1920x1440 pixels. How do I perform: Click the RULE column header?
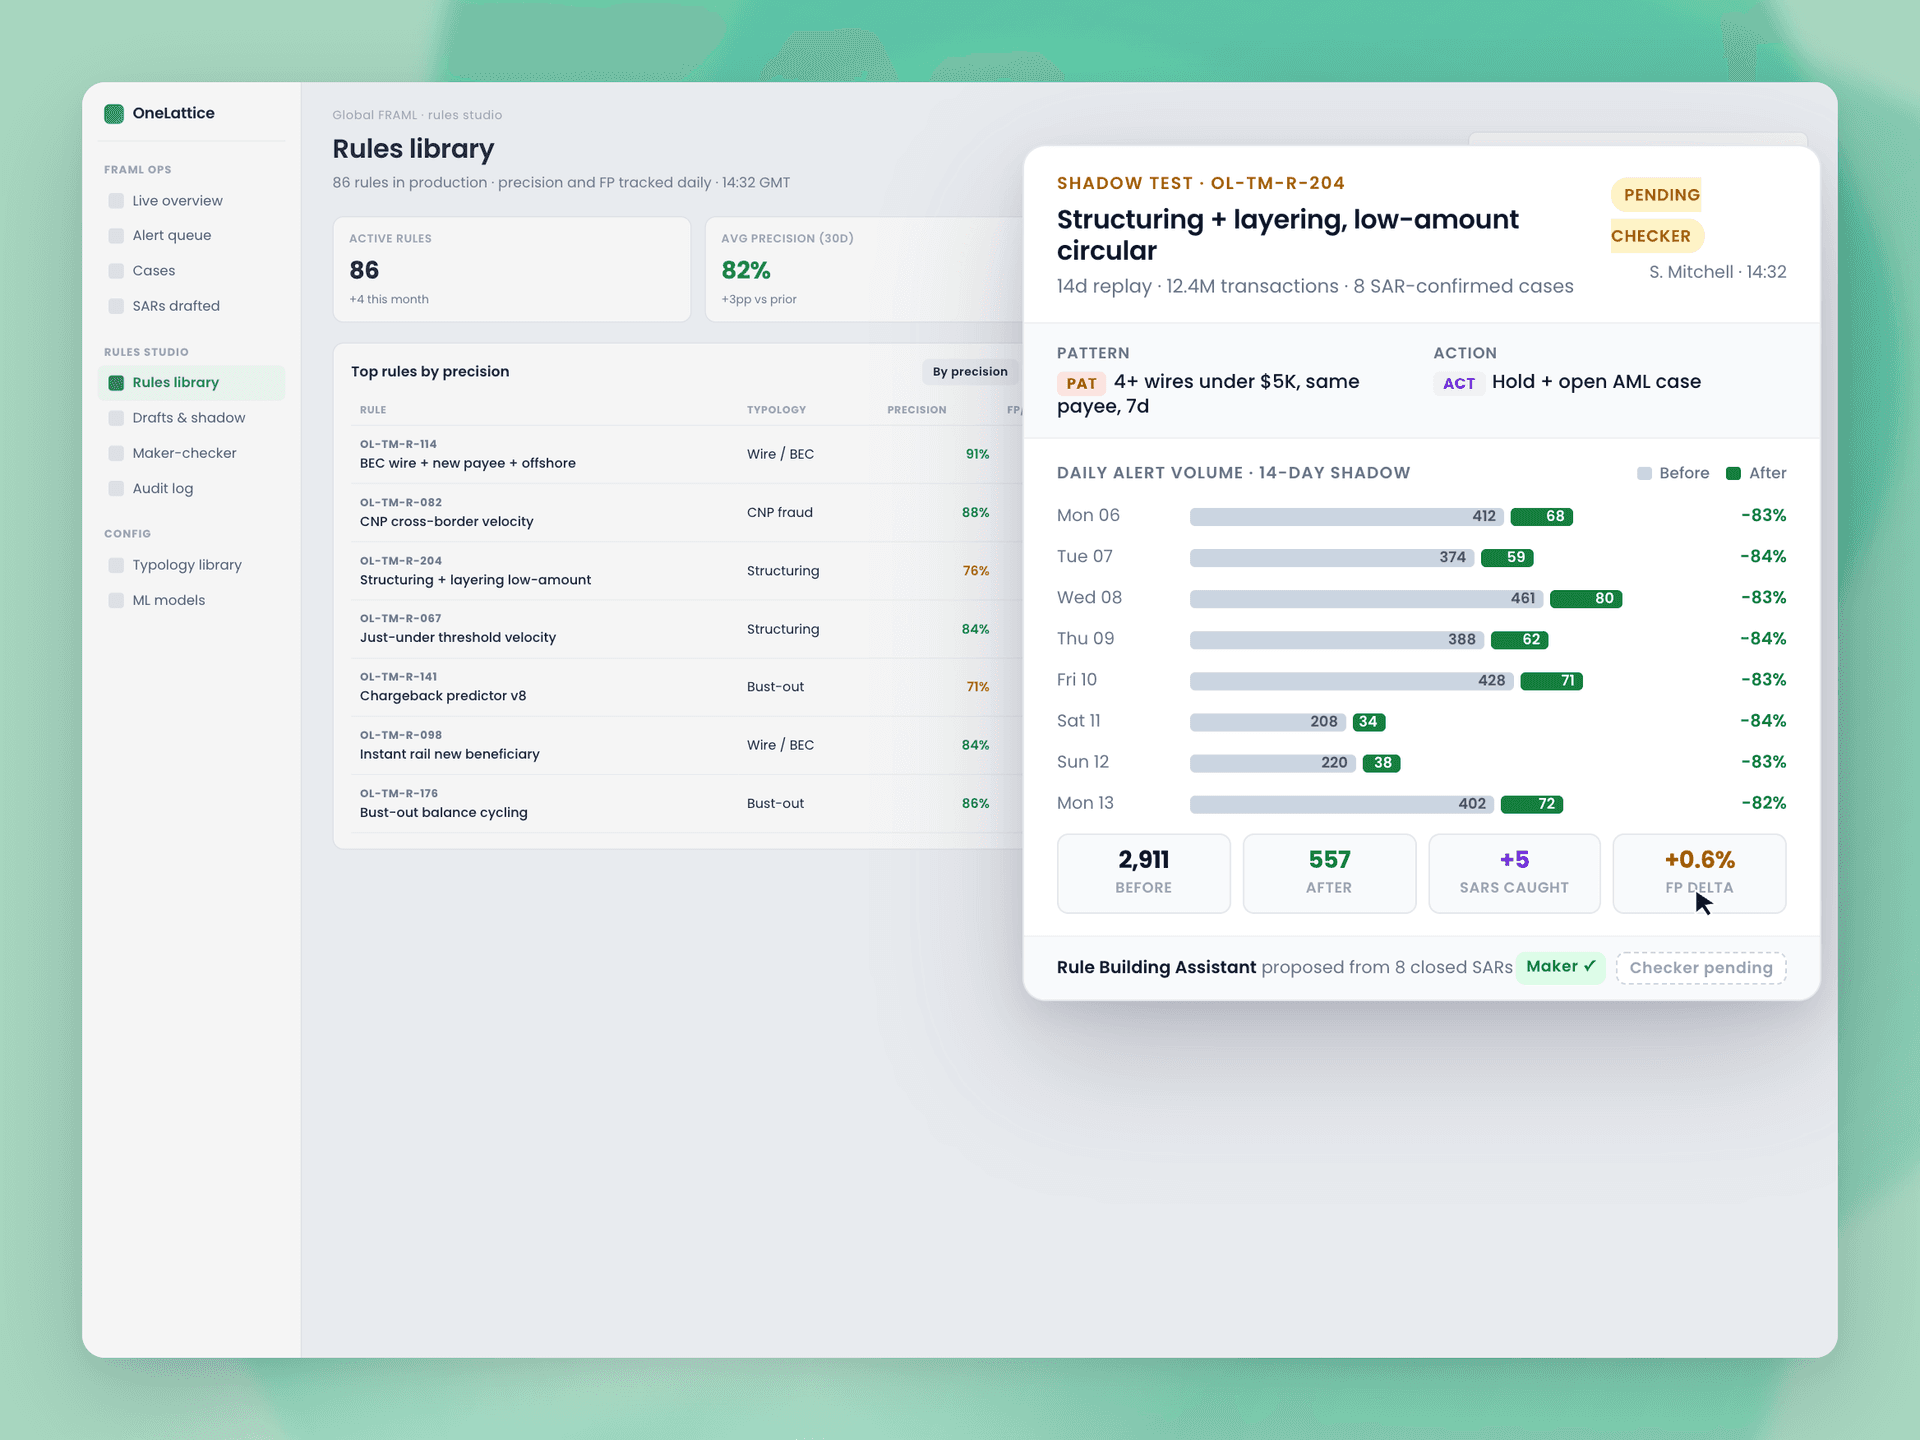coord(373,410)
